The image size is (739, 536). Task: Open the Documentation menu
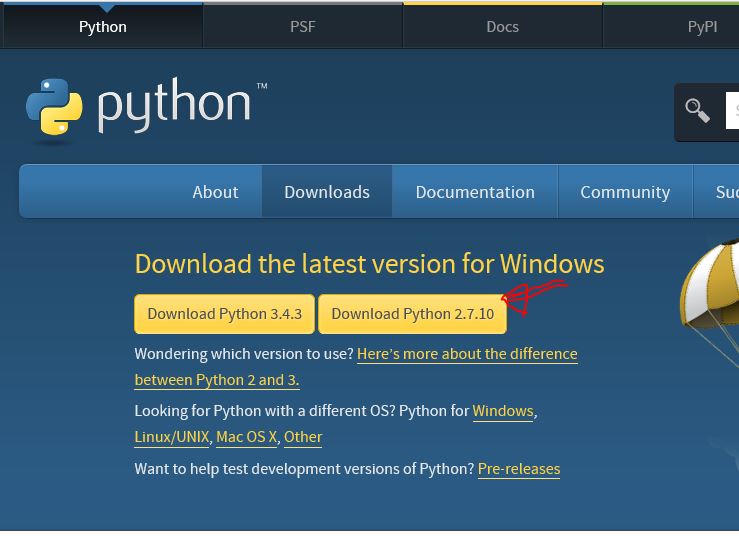[475, 192]
